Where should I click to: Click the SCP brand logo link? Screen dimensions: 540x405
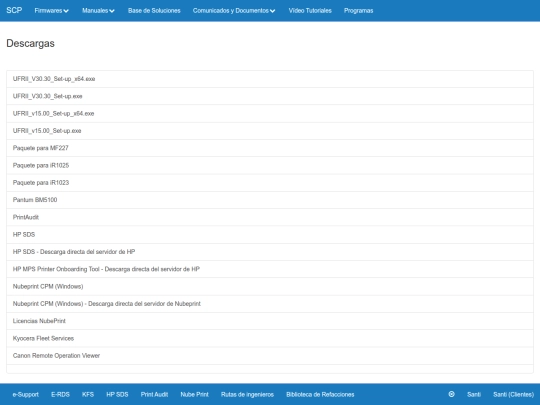14,10
